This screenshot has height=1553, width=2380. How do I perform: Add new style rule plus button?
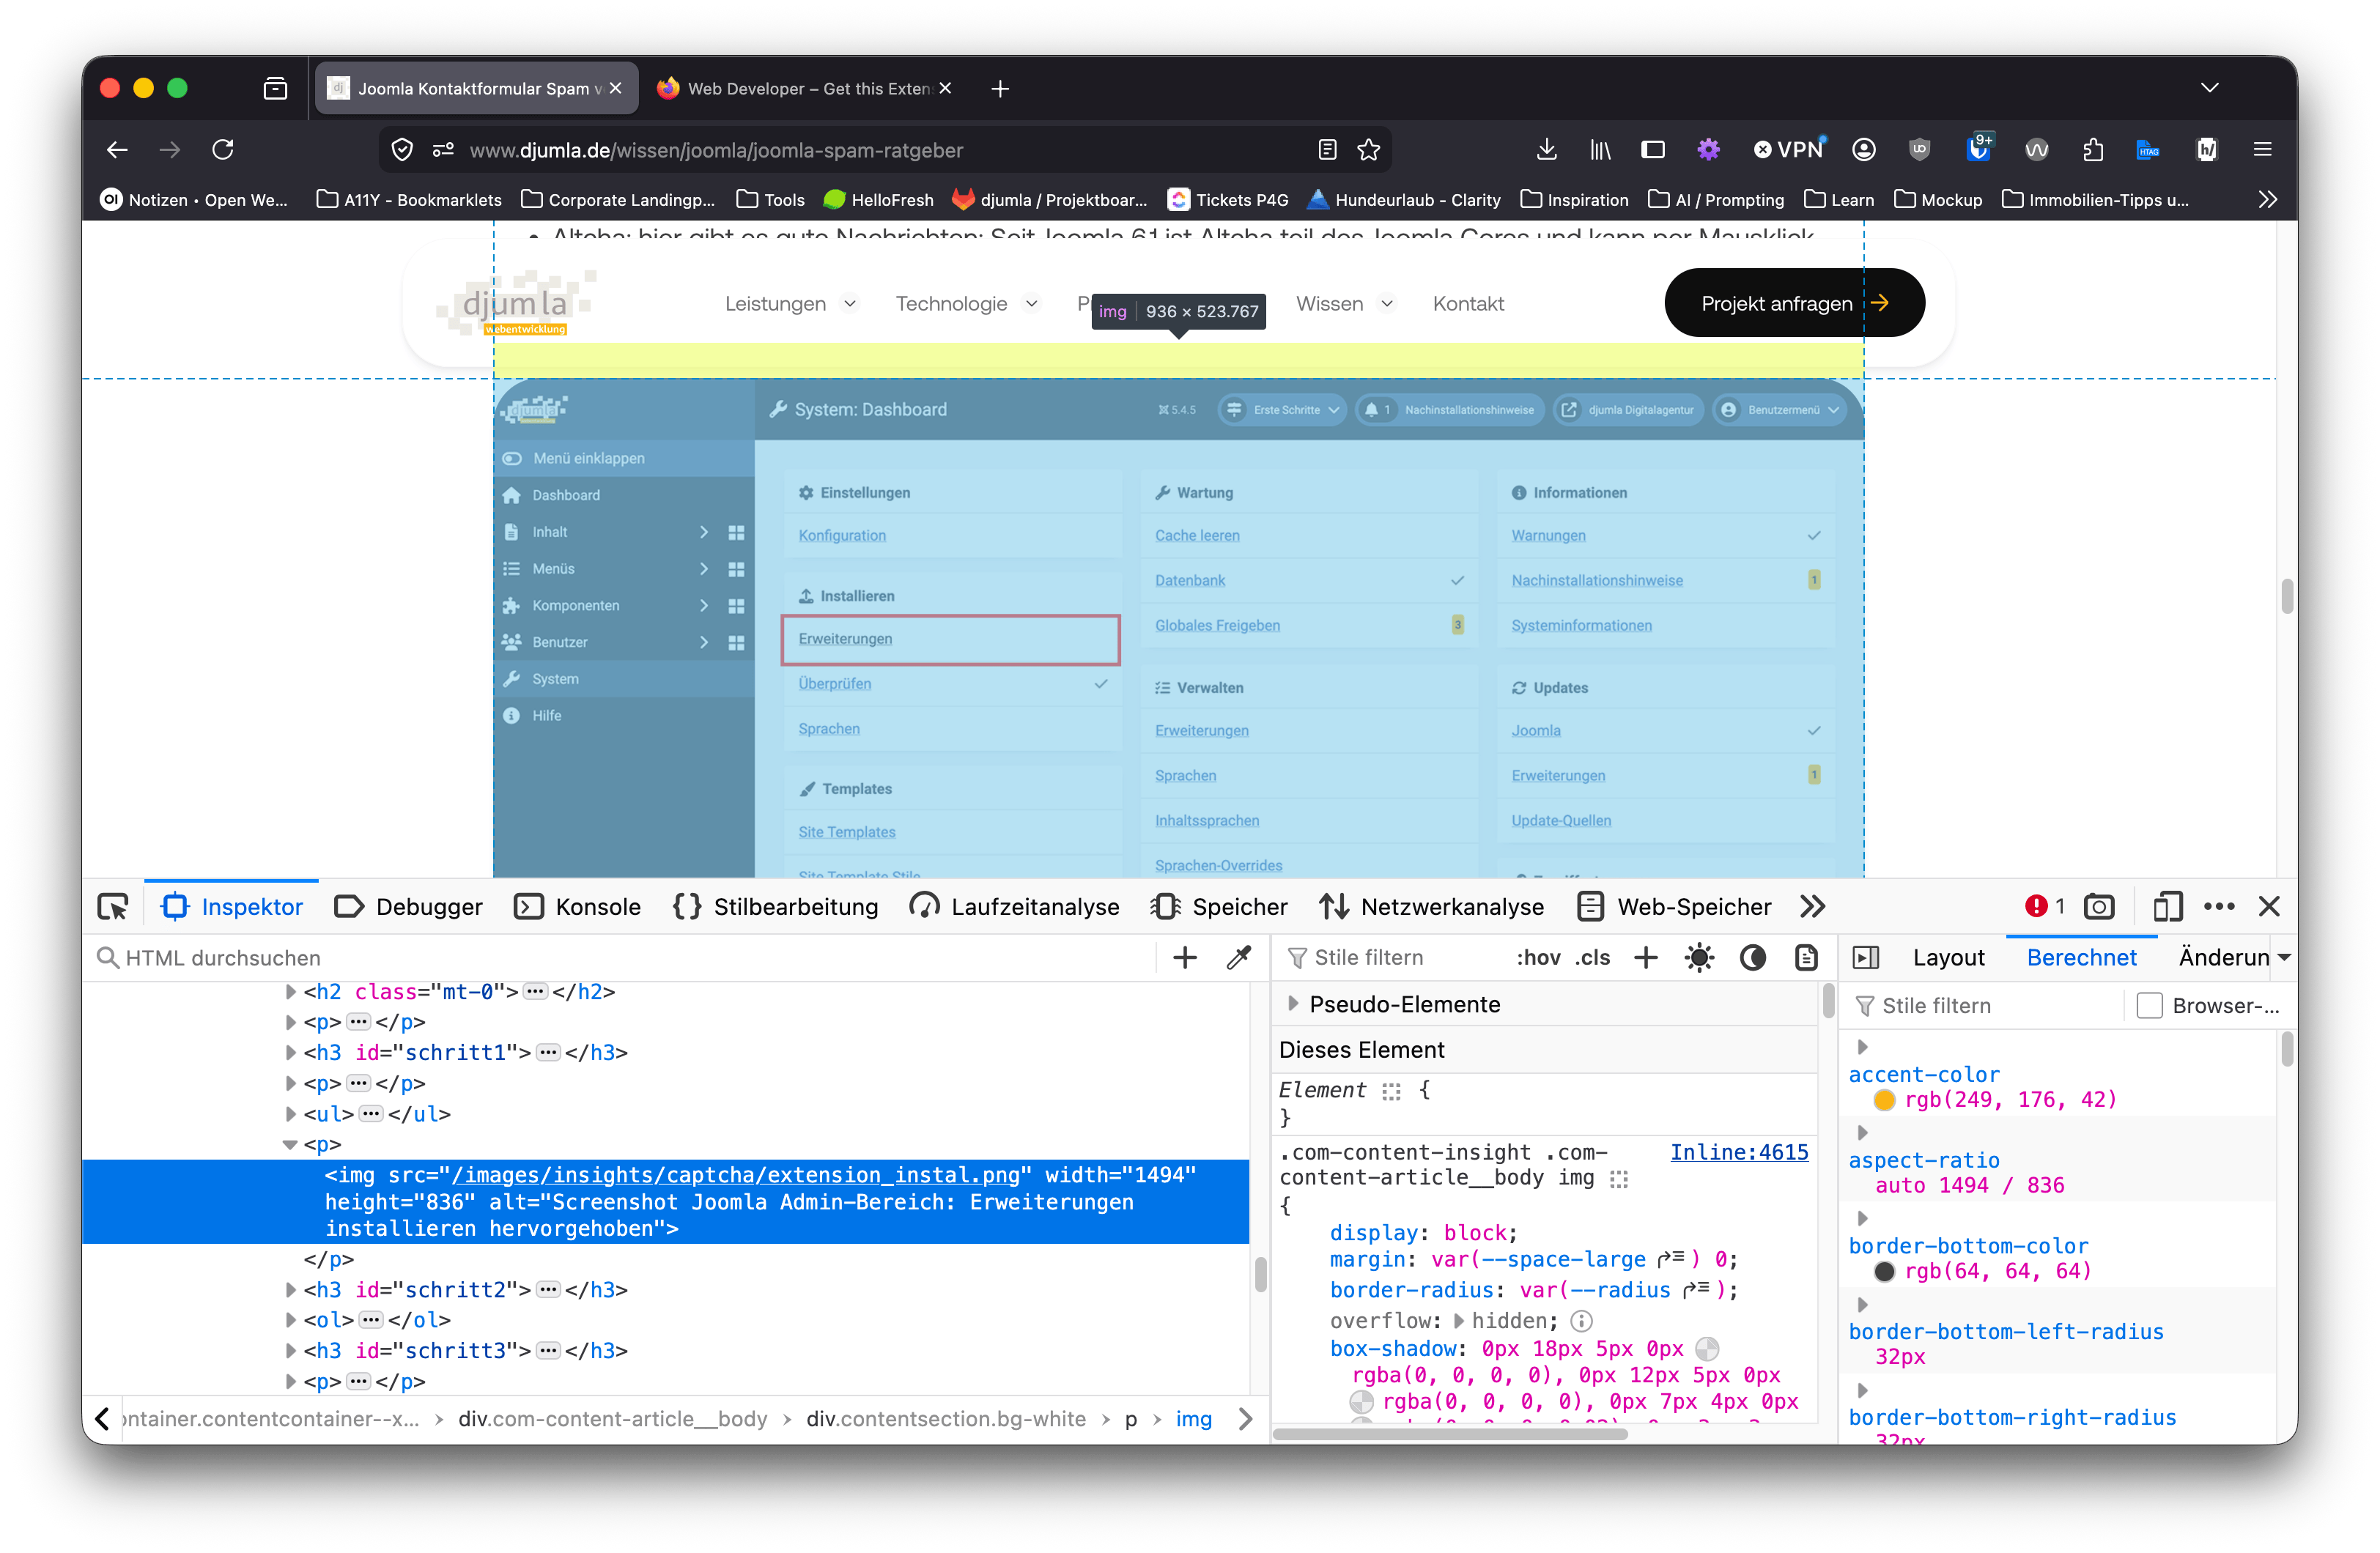(1645, 957)
